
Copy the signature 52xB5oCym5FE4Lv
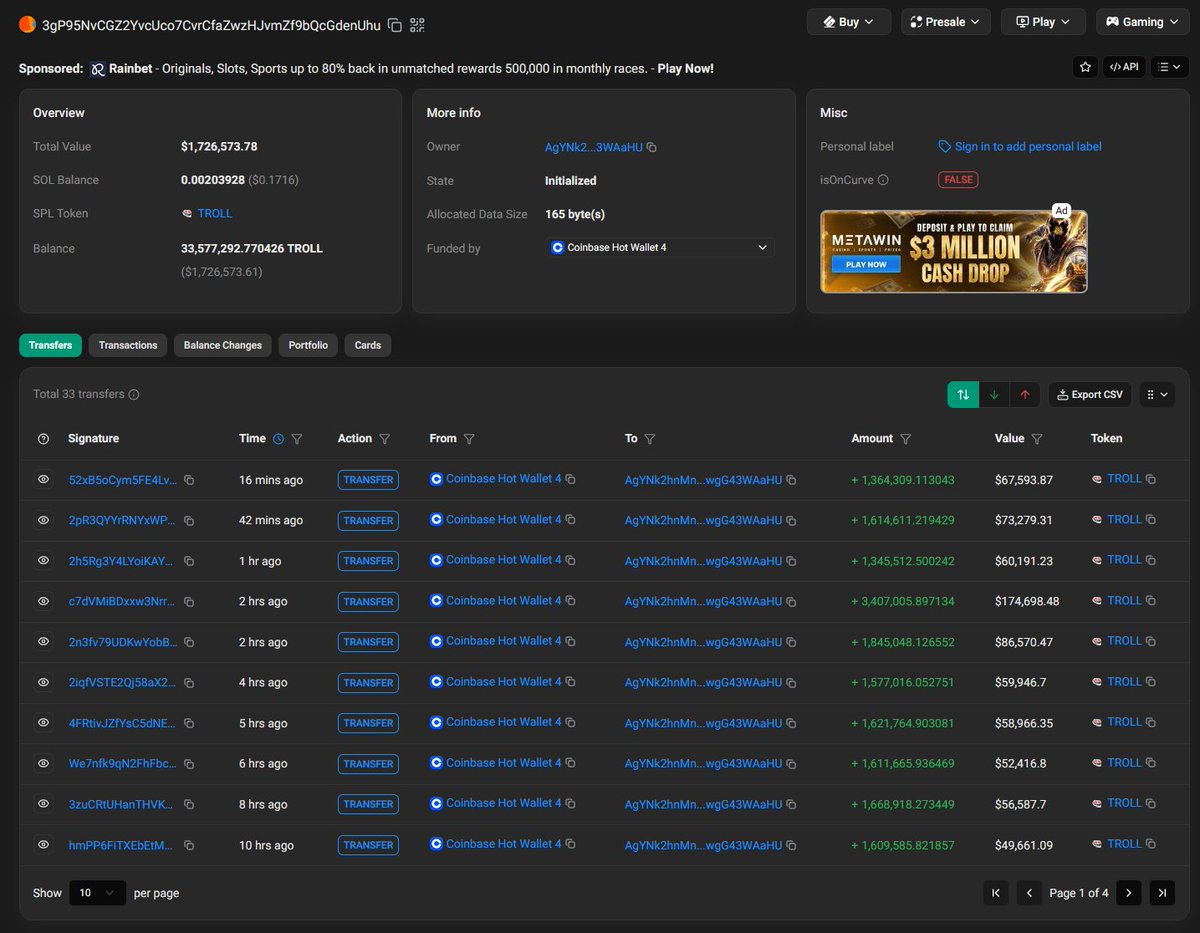[x=189, y=480]
